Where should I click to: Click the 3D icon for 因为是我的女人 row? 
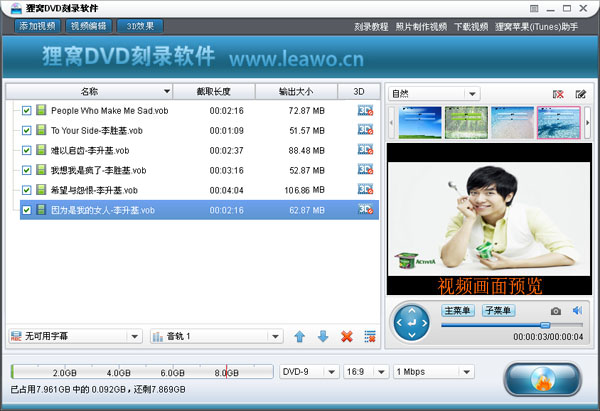[x=365, y=210]
